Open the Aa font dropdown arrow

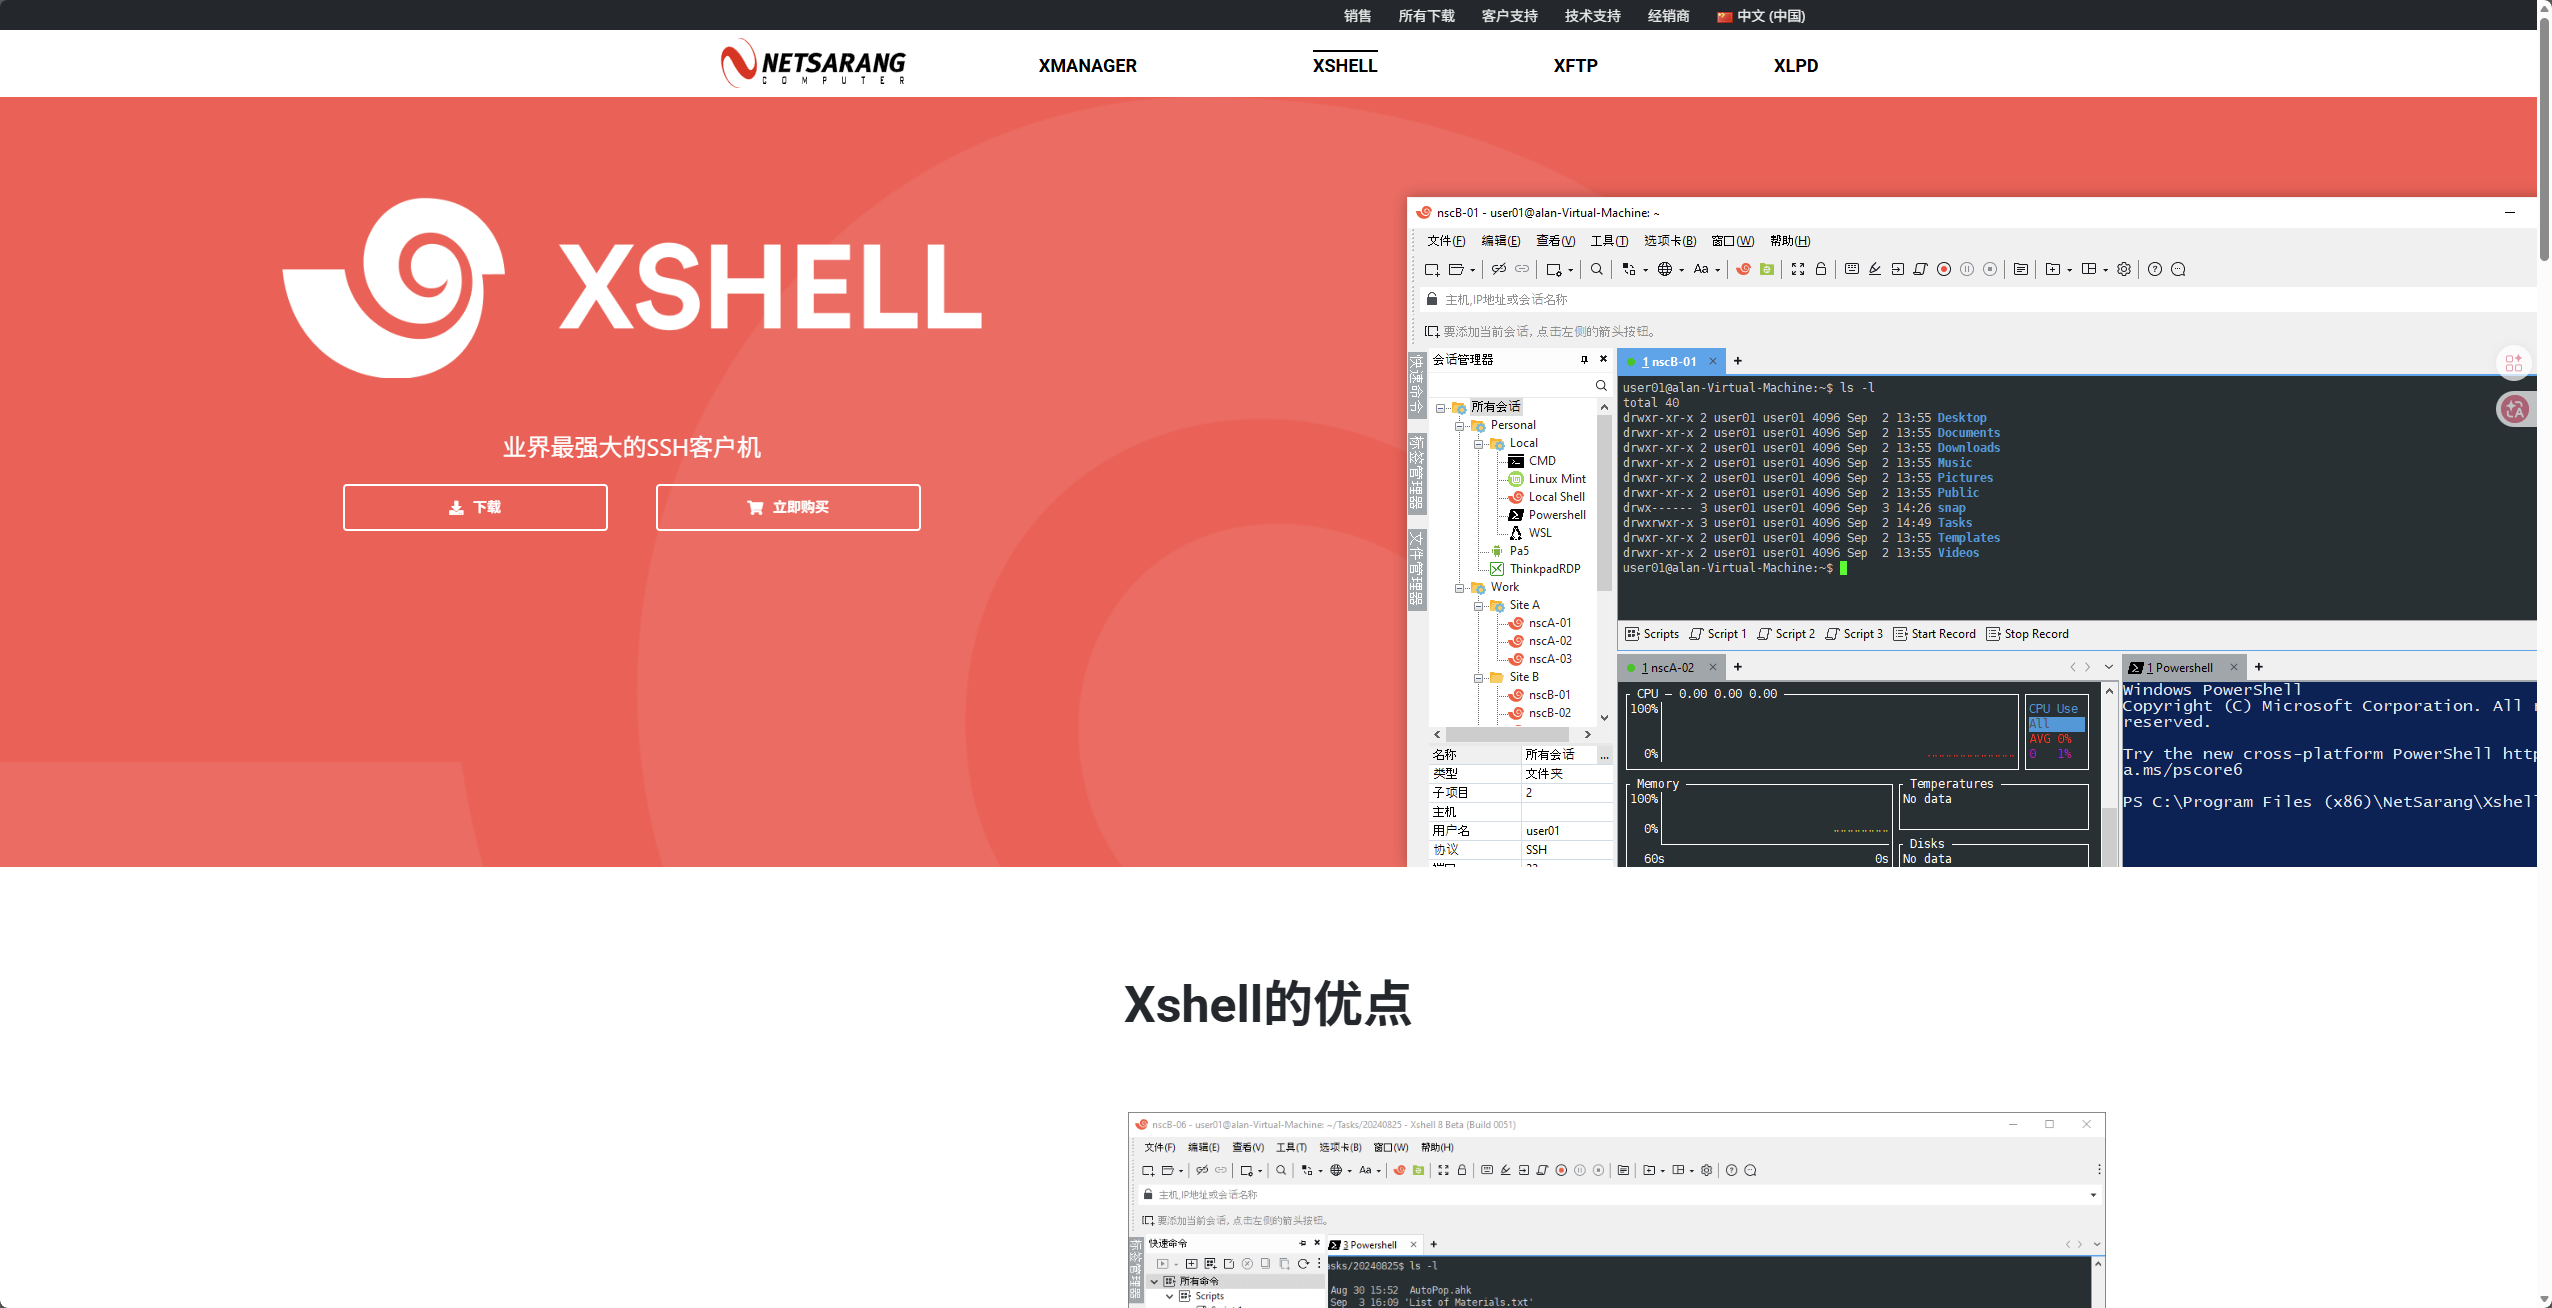[1718, 270]
